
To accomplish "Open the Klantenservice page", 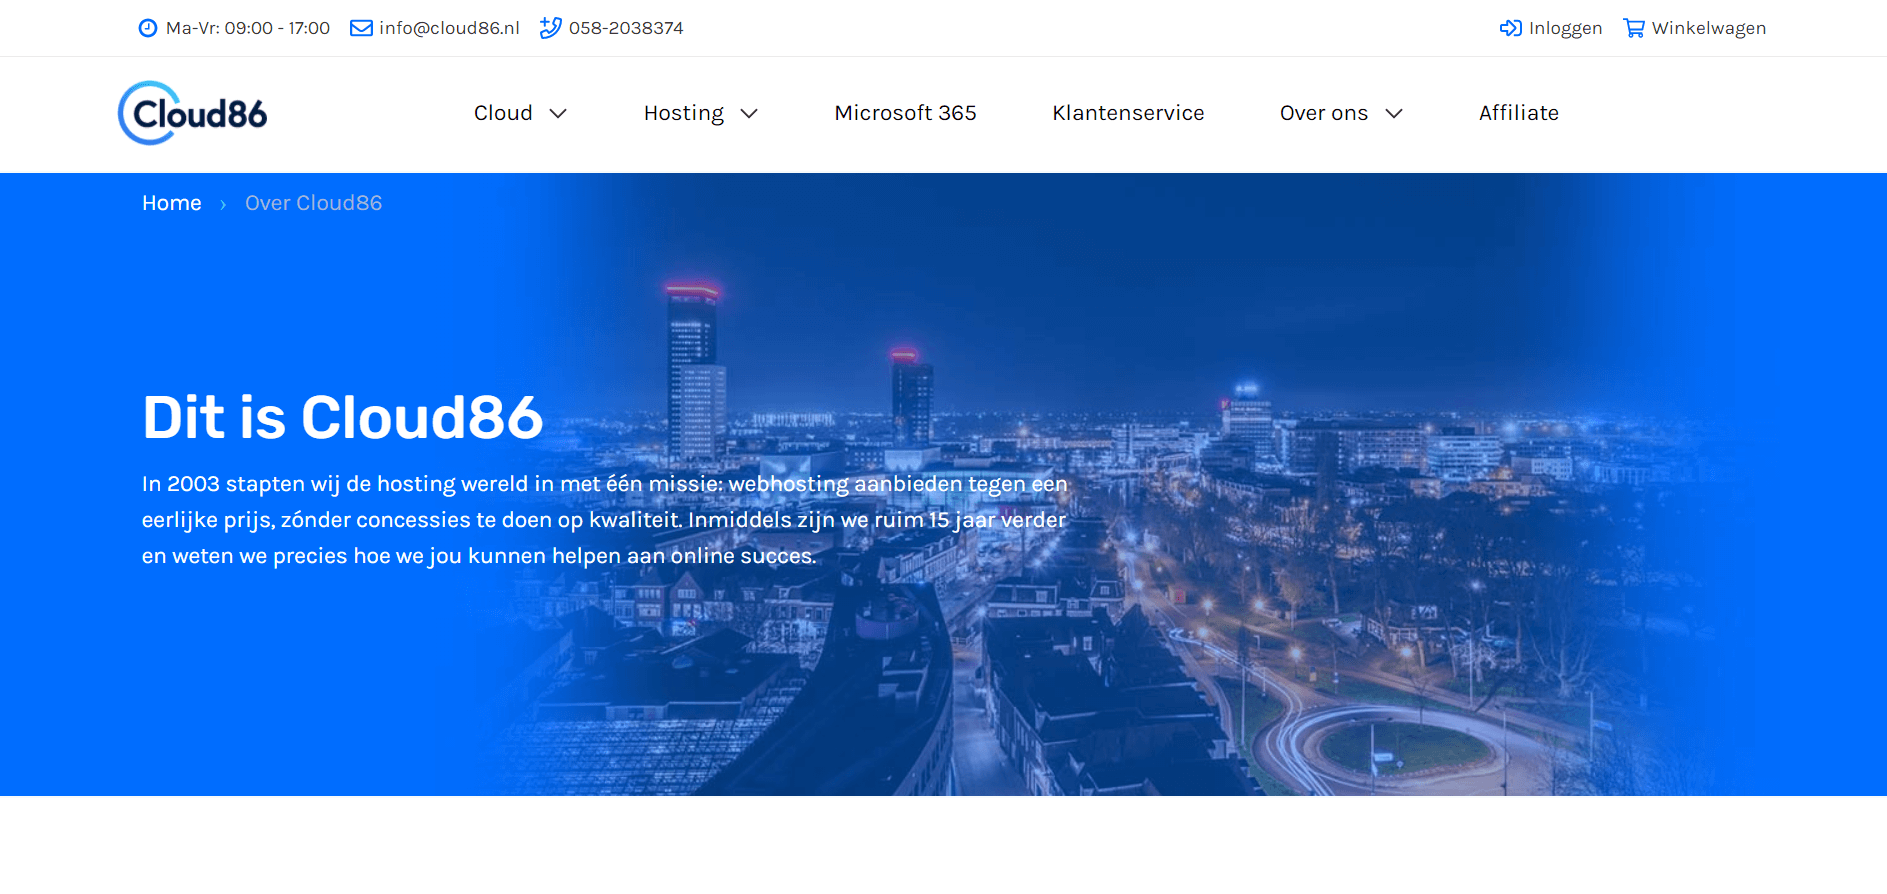I will coord(1128,113).
